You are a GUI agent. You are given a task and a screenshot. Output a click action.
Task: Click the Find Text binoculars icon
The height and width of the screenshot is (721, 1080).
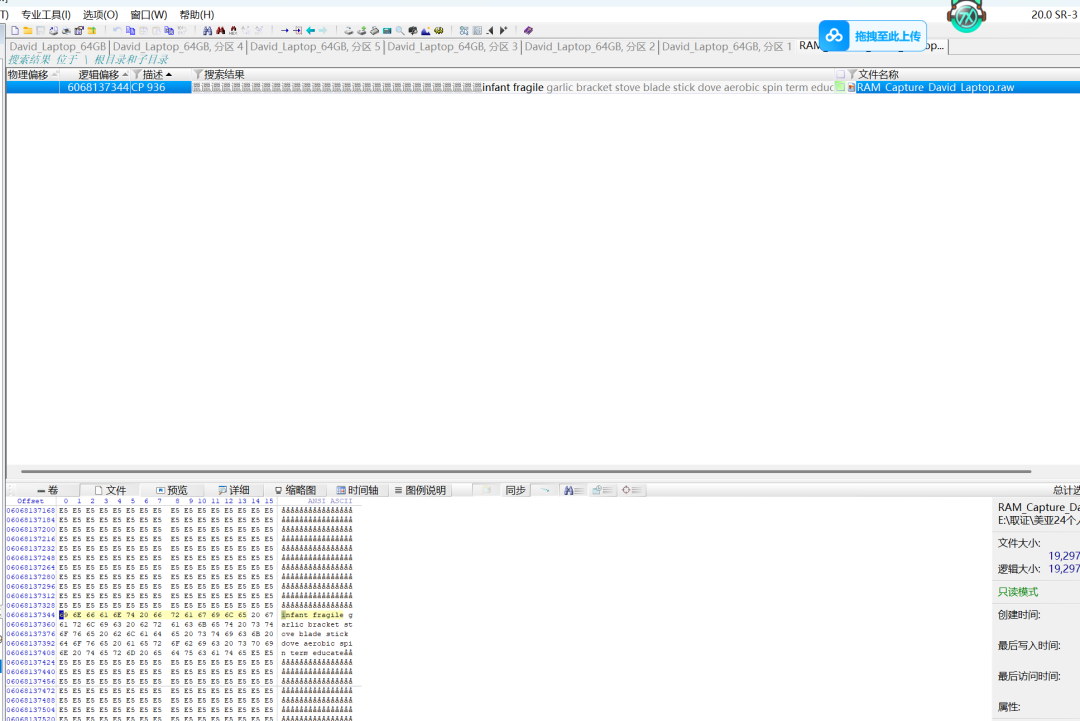click(x=207, y=30)
